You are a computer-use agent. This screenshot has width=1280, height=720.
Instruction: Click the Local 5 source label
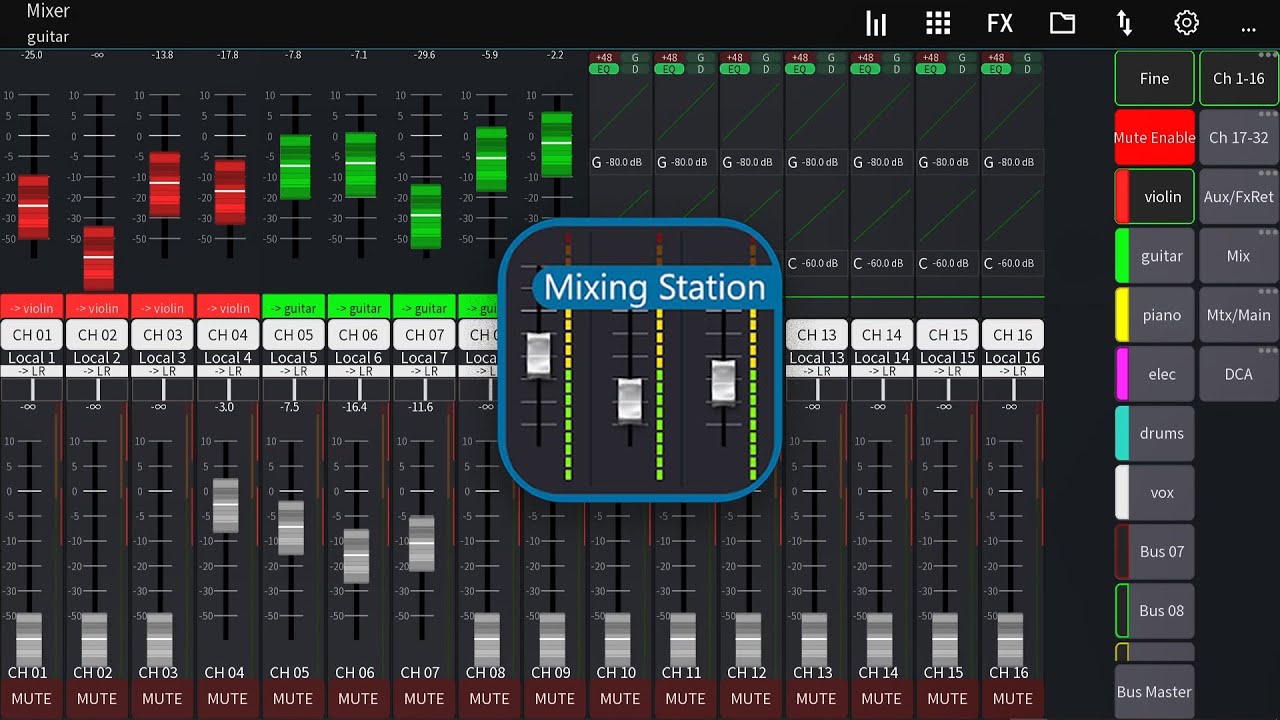tap(293, 357)
